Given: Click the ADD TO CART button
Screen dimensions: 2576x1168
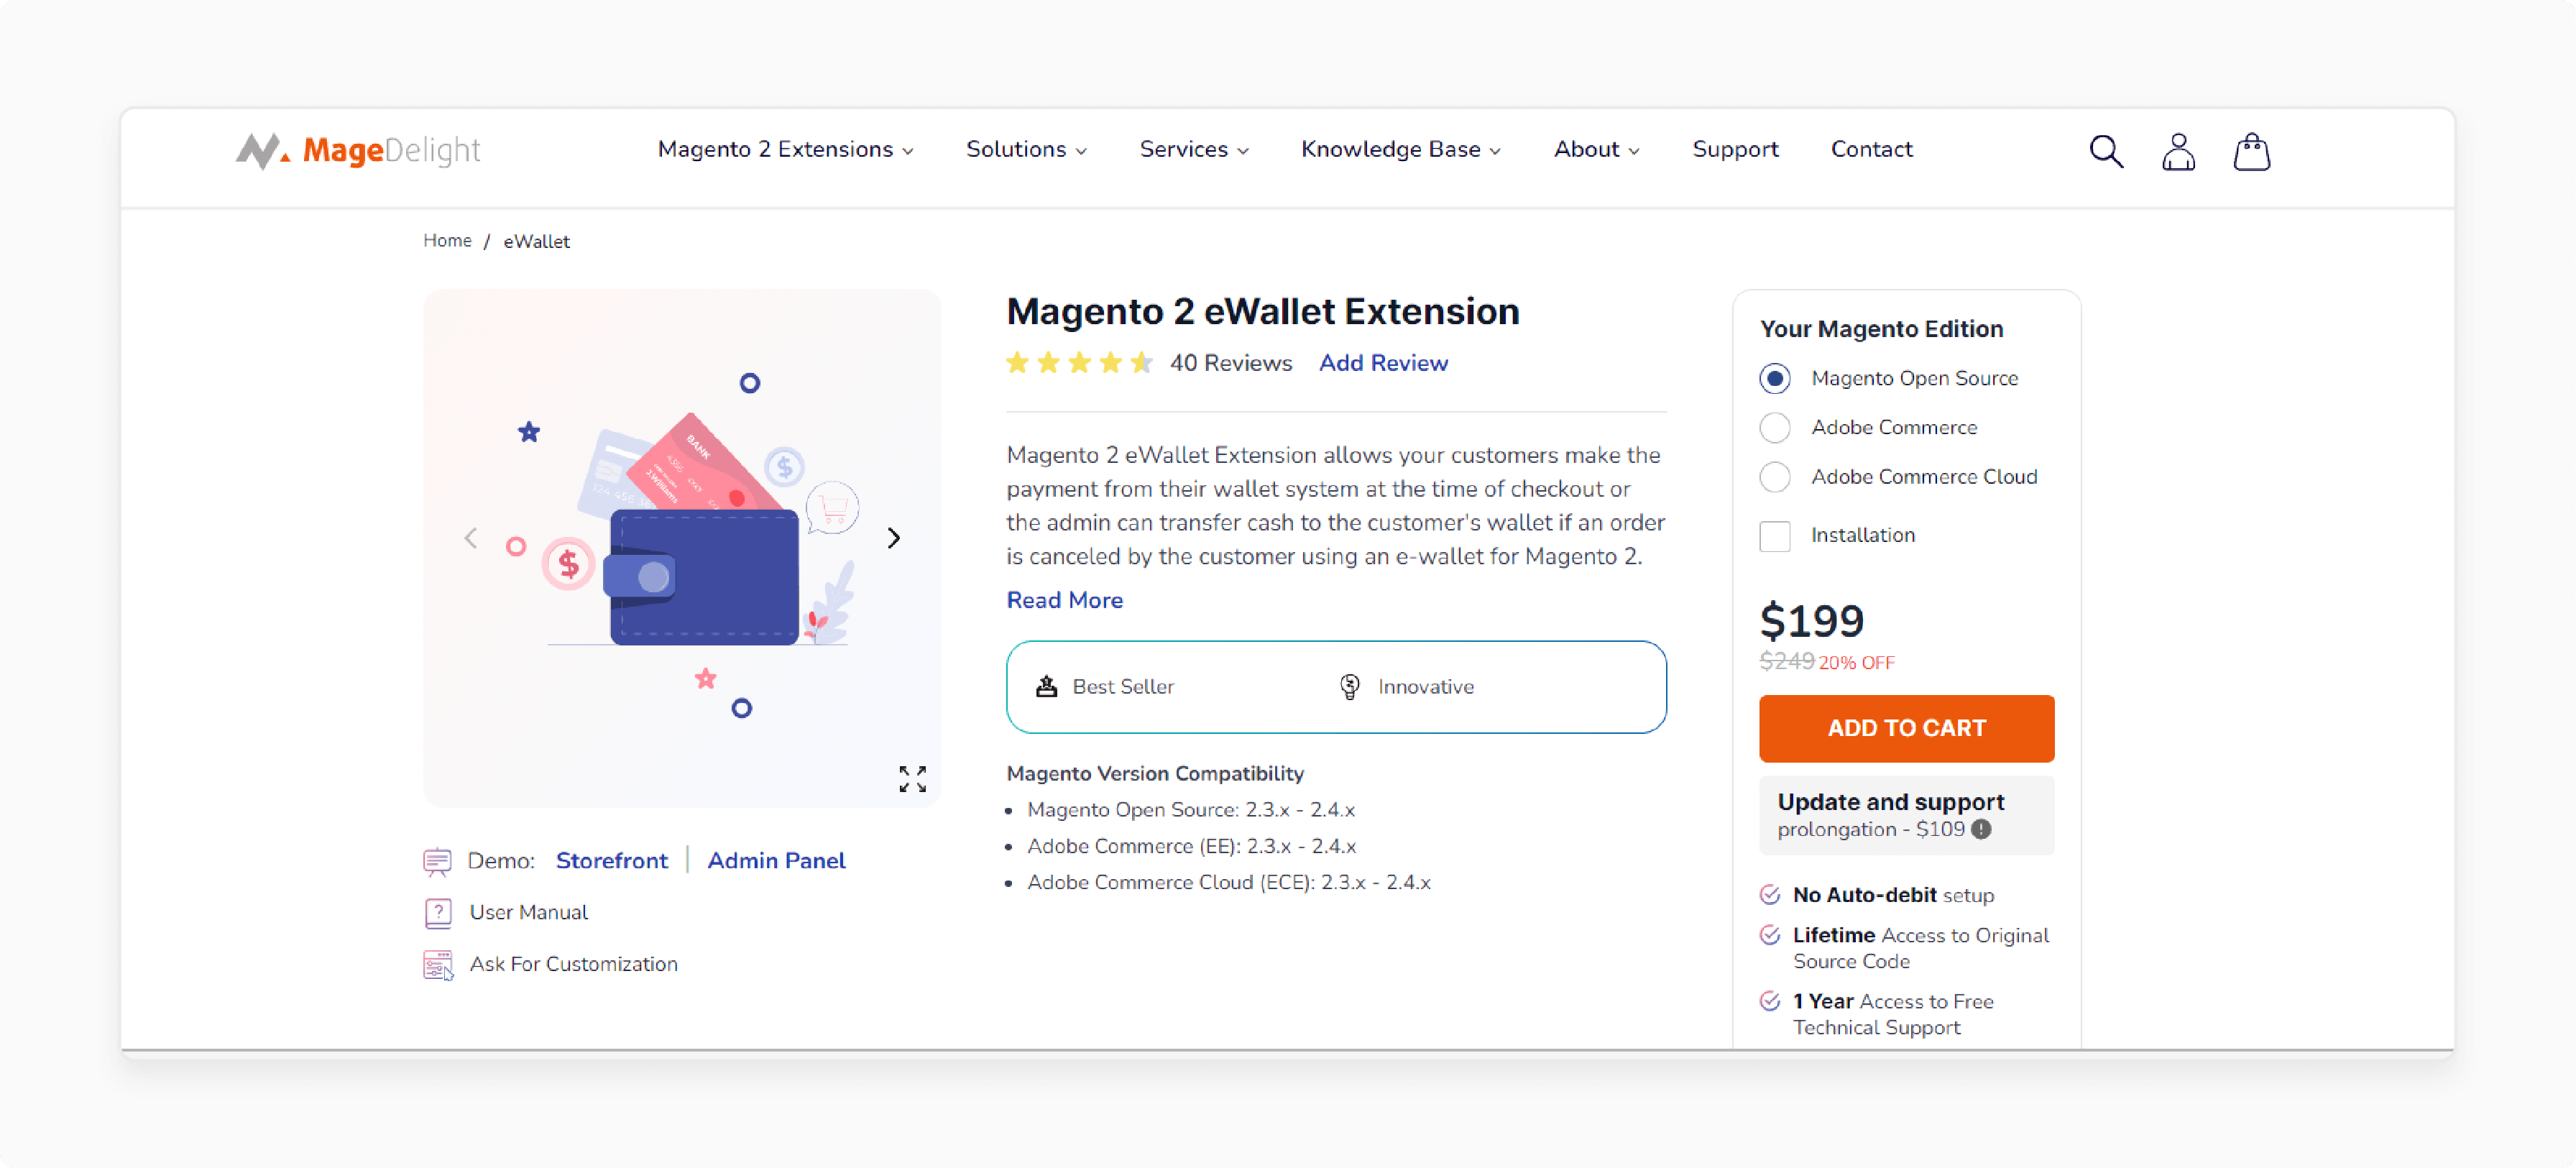Looking at the screenshot, I should click(x=1905, y=727).
